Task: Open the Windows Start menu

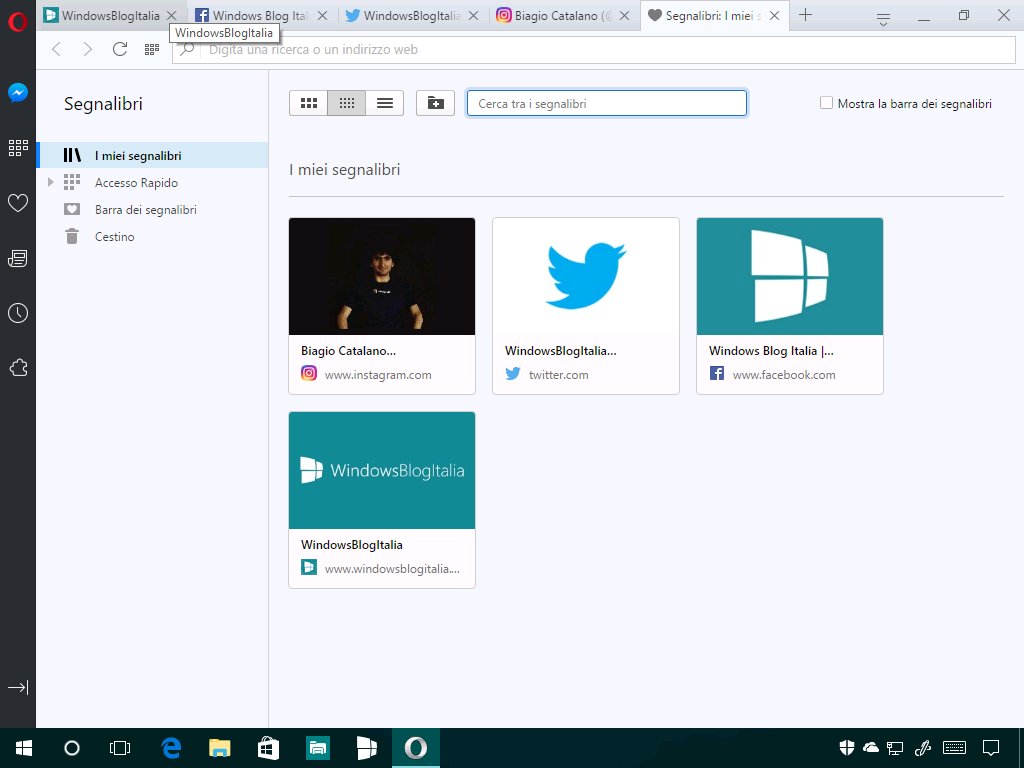Action: tap(24, 748)
